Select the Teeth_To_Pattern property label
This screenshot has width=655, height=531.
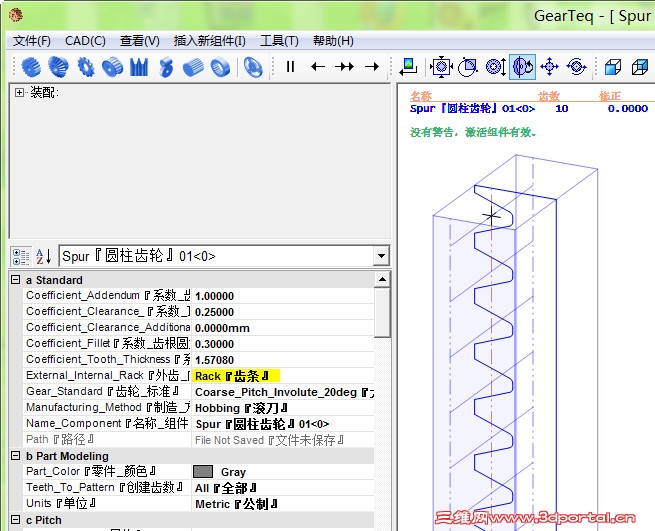[x=108, y=488]
